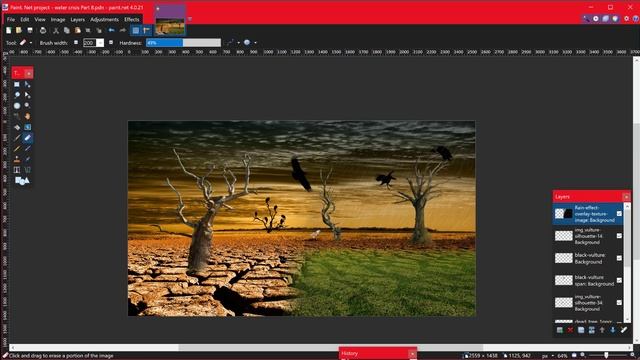Click the New image toolbar icon
Image resolution: width=640 pixels, height=360 pixels.
pos(9,31)
